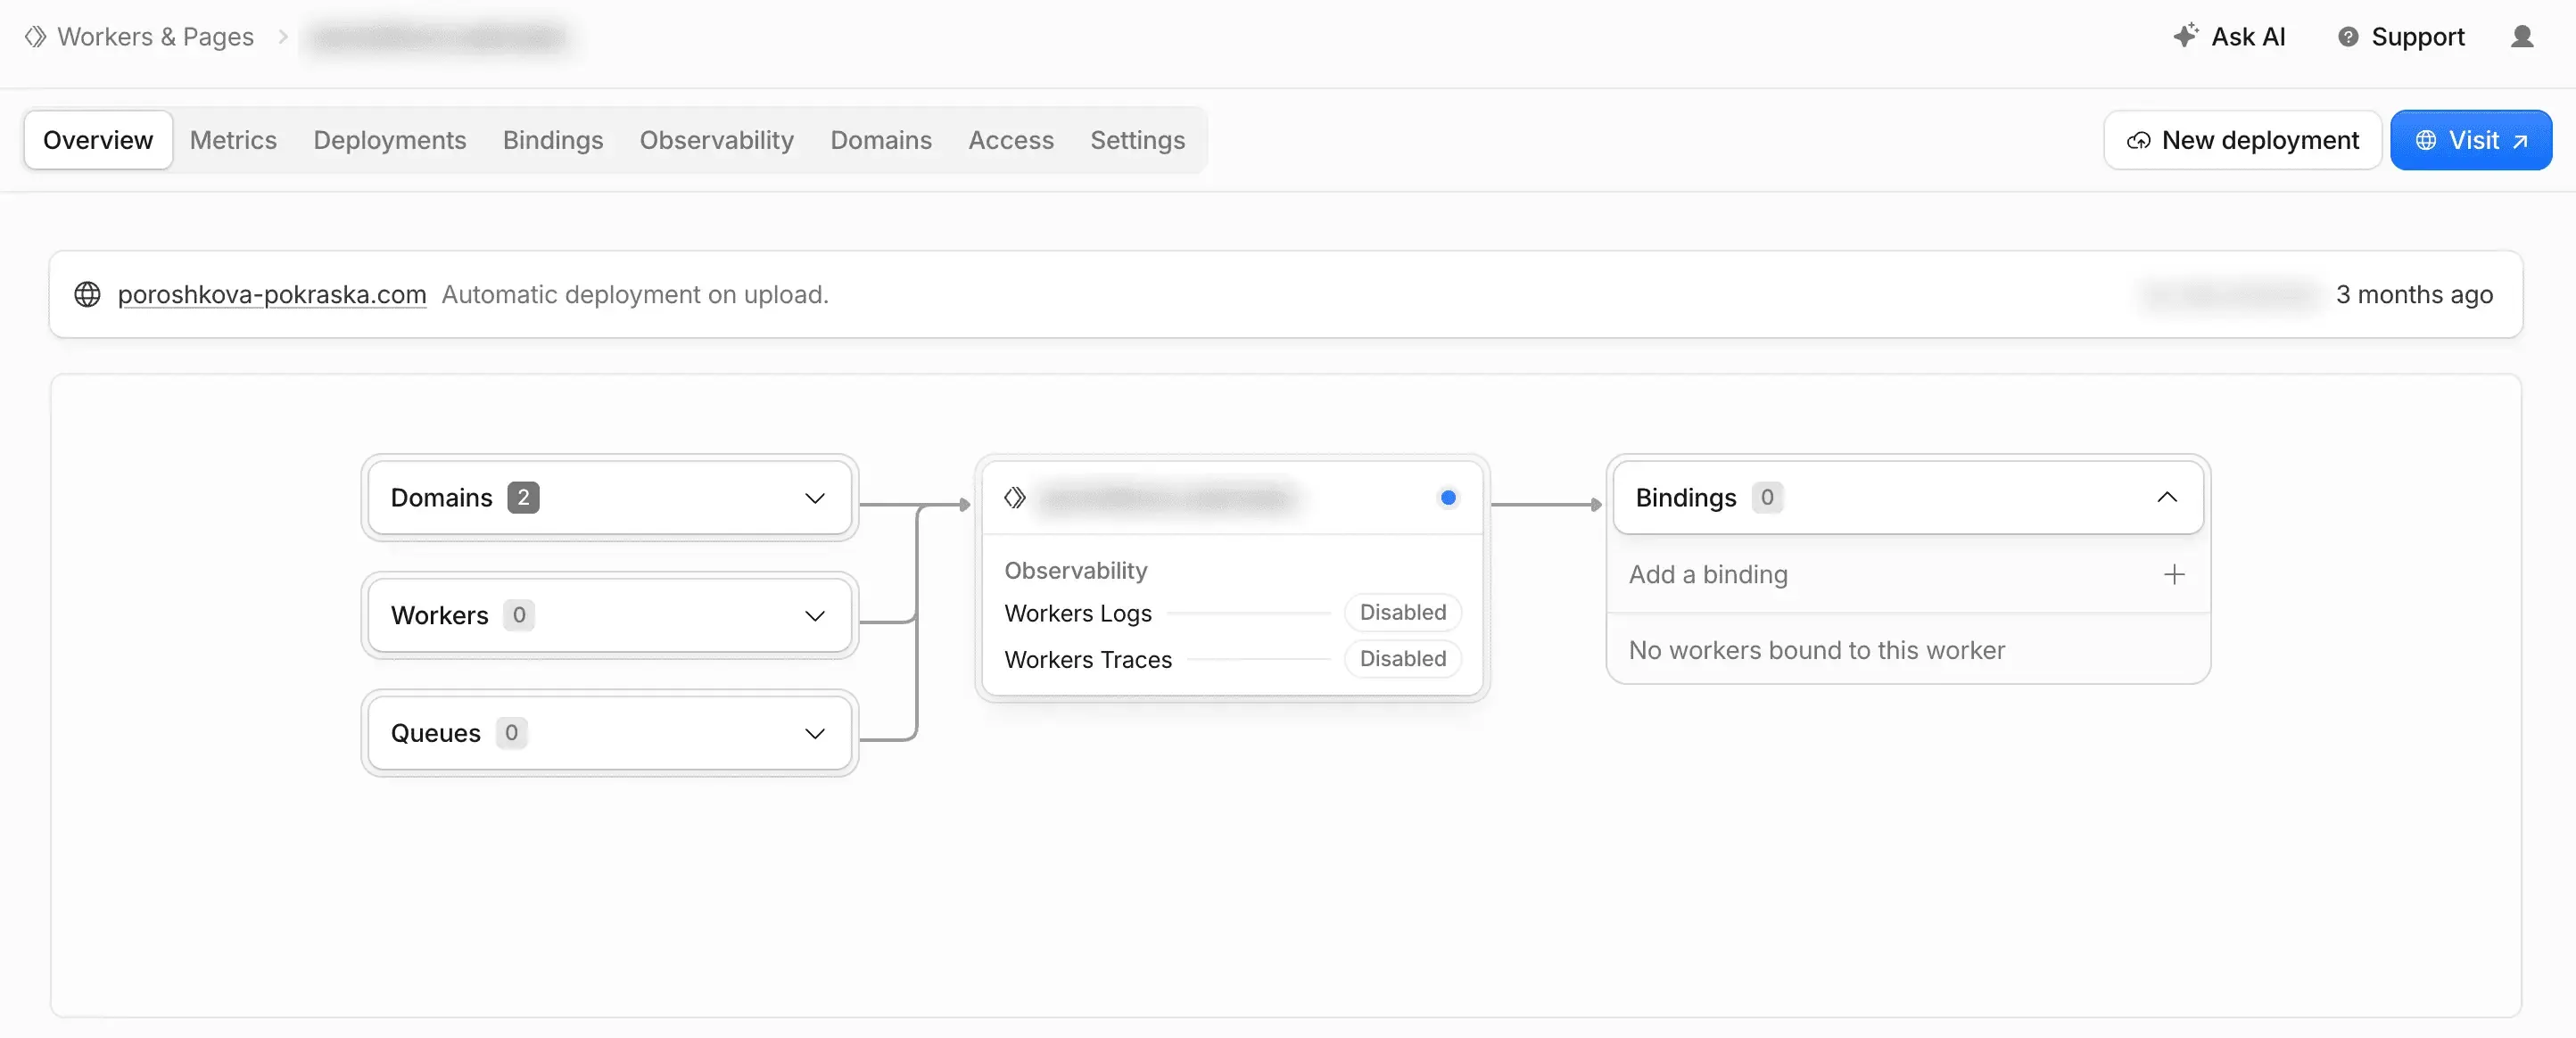Expand the Workers dropdown chevron
The height and width of the screenshot is (1038, 2576).
[815, 616]
